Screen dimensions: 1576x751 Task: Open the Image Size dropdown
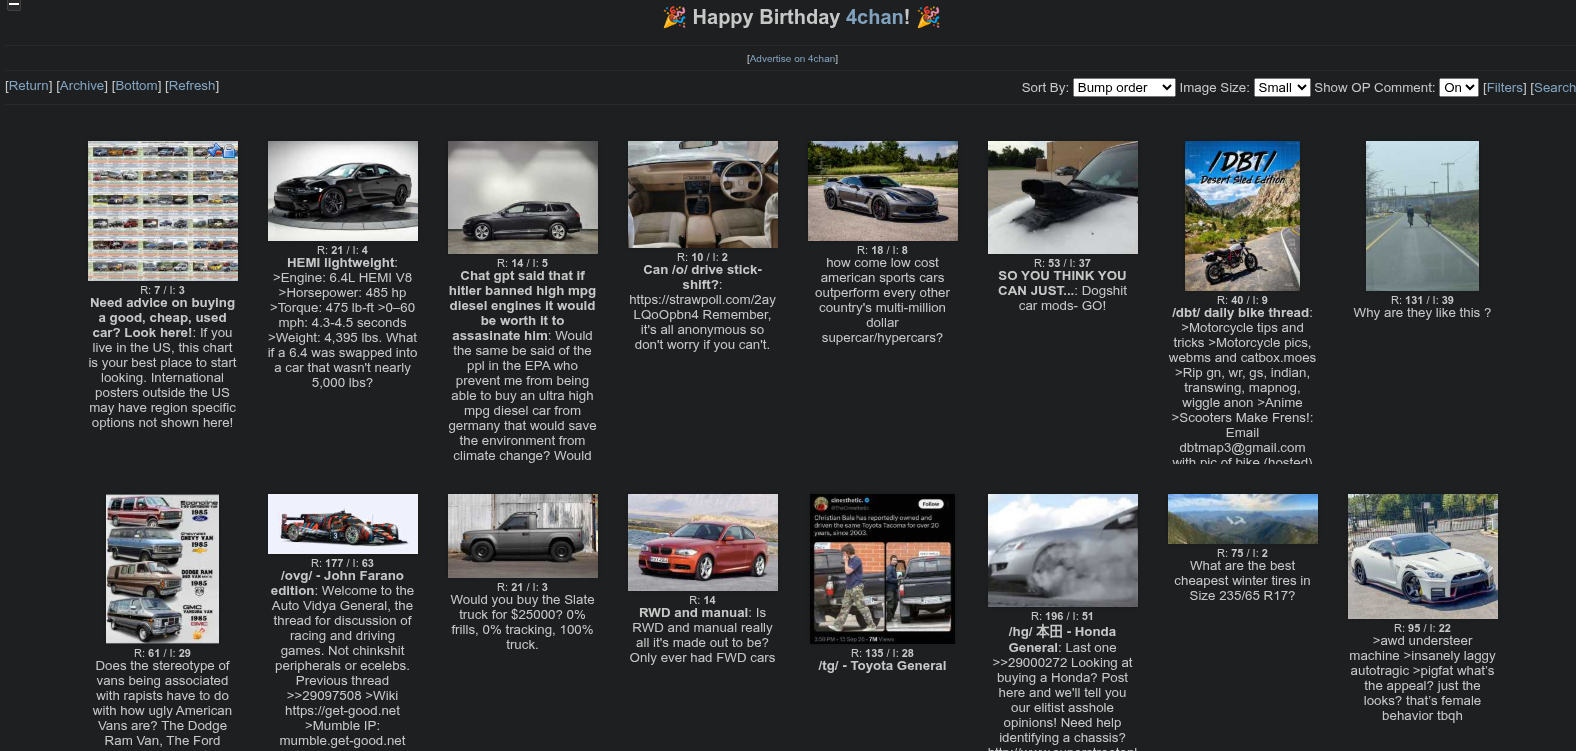1282,88
